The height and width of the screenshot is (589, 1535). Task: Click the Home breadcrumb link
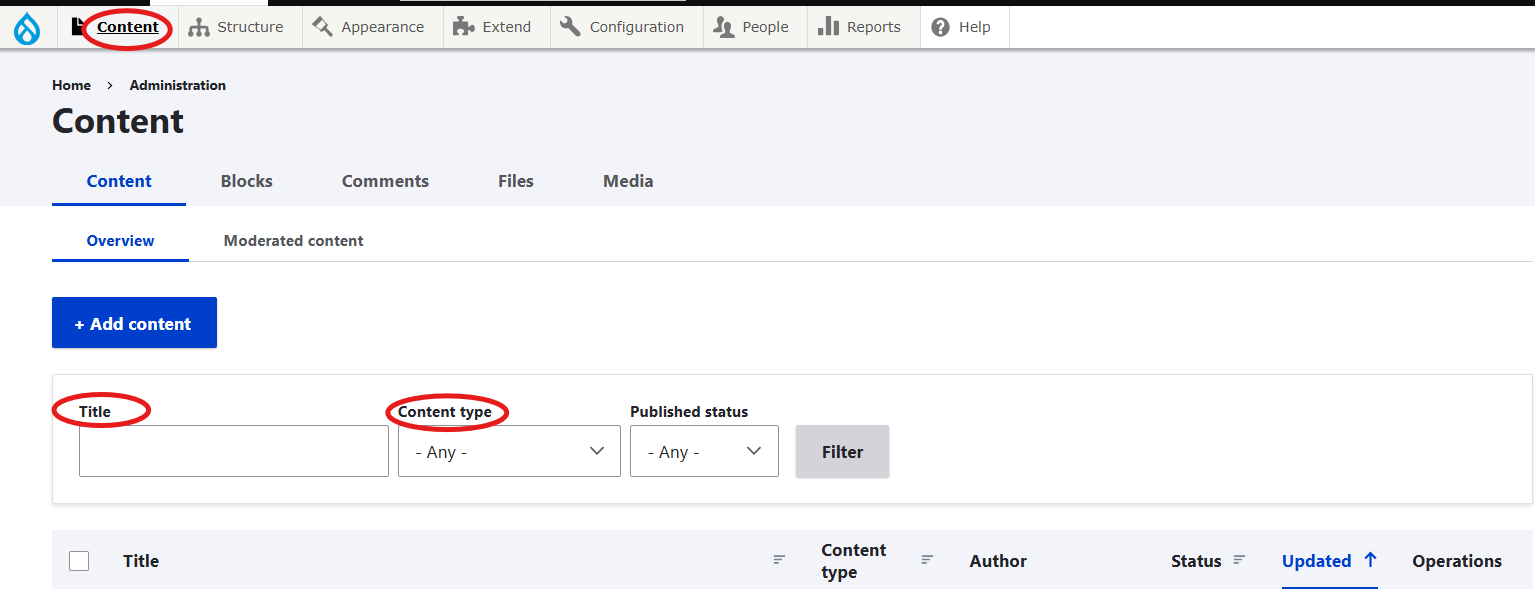click(71, 85)
